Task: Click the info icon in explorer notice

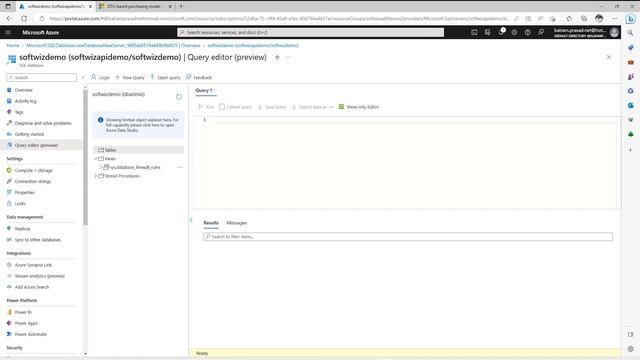Action: 100,120
